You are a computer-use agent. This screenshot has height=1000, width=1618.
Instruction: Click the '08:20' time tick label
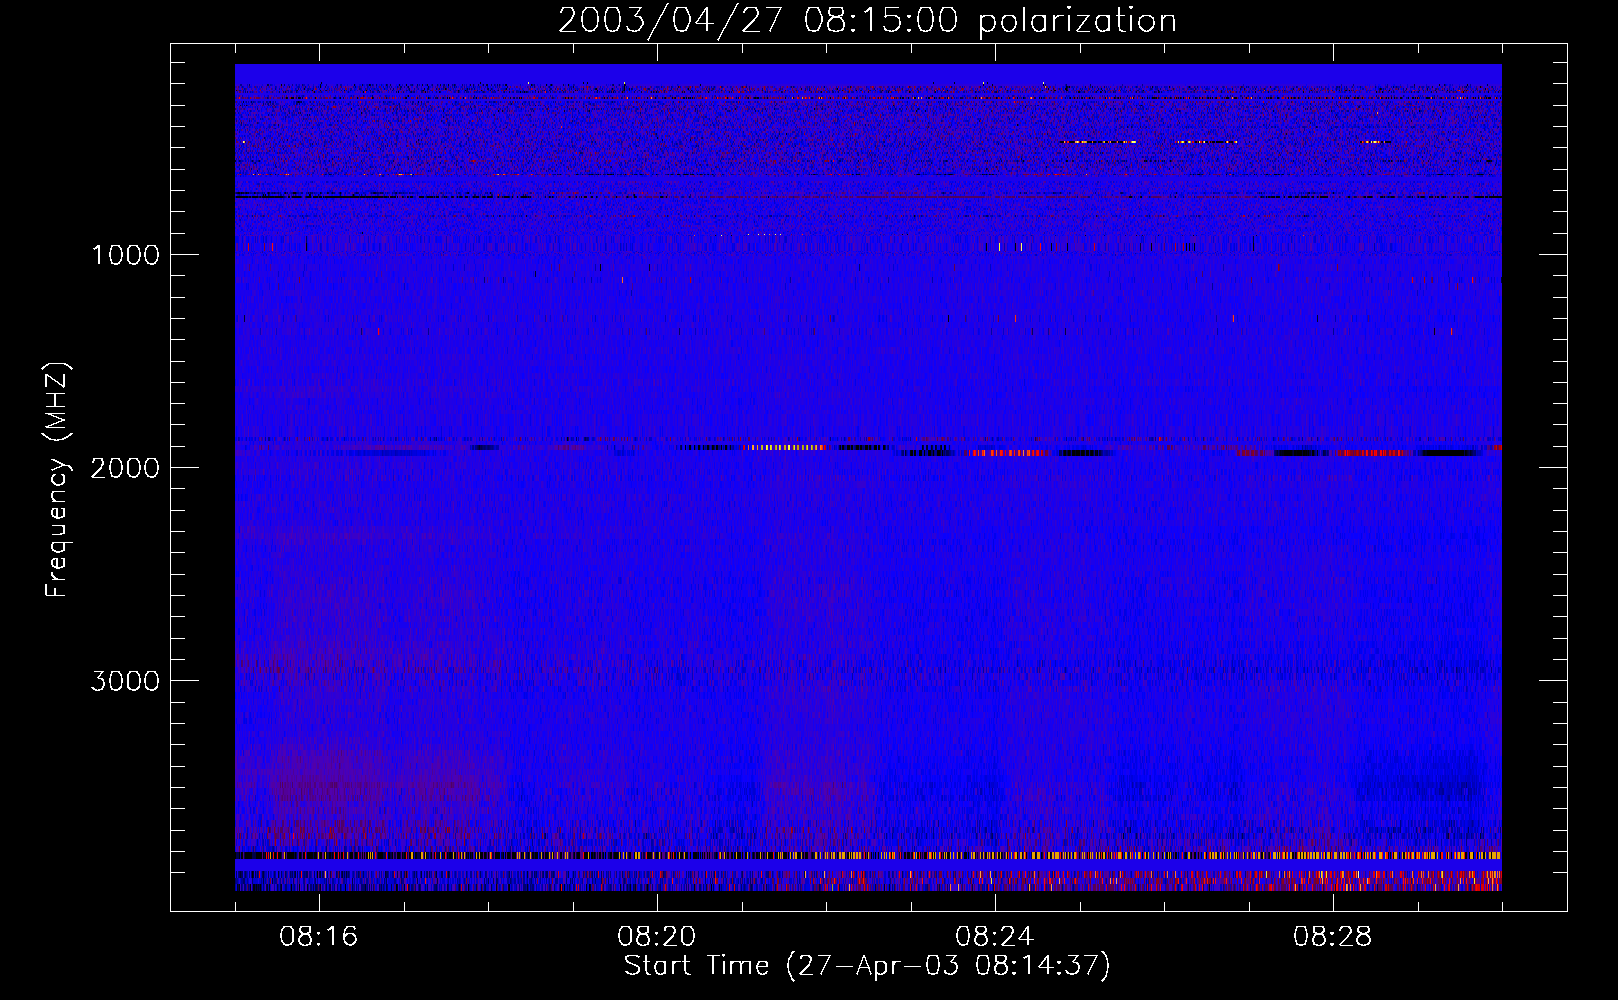coord(657,937)
